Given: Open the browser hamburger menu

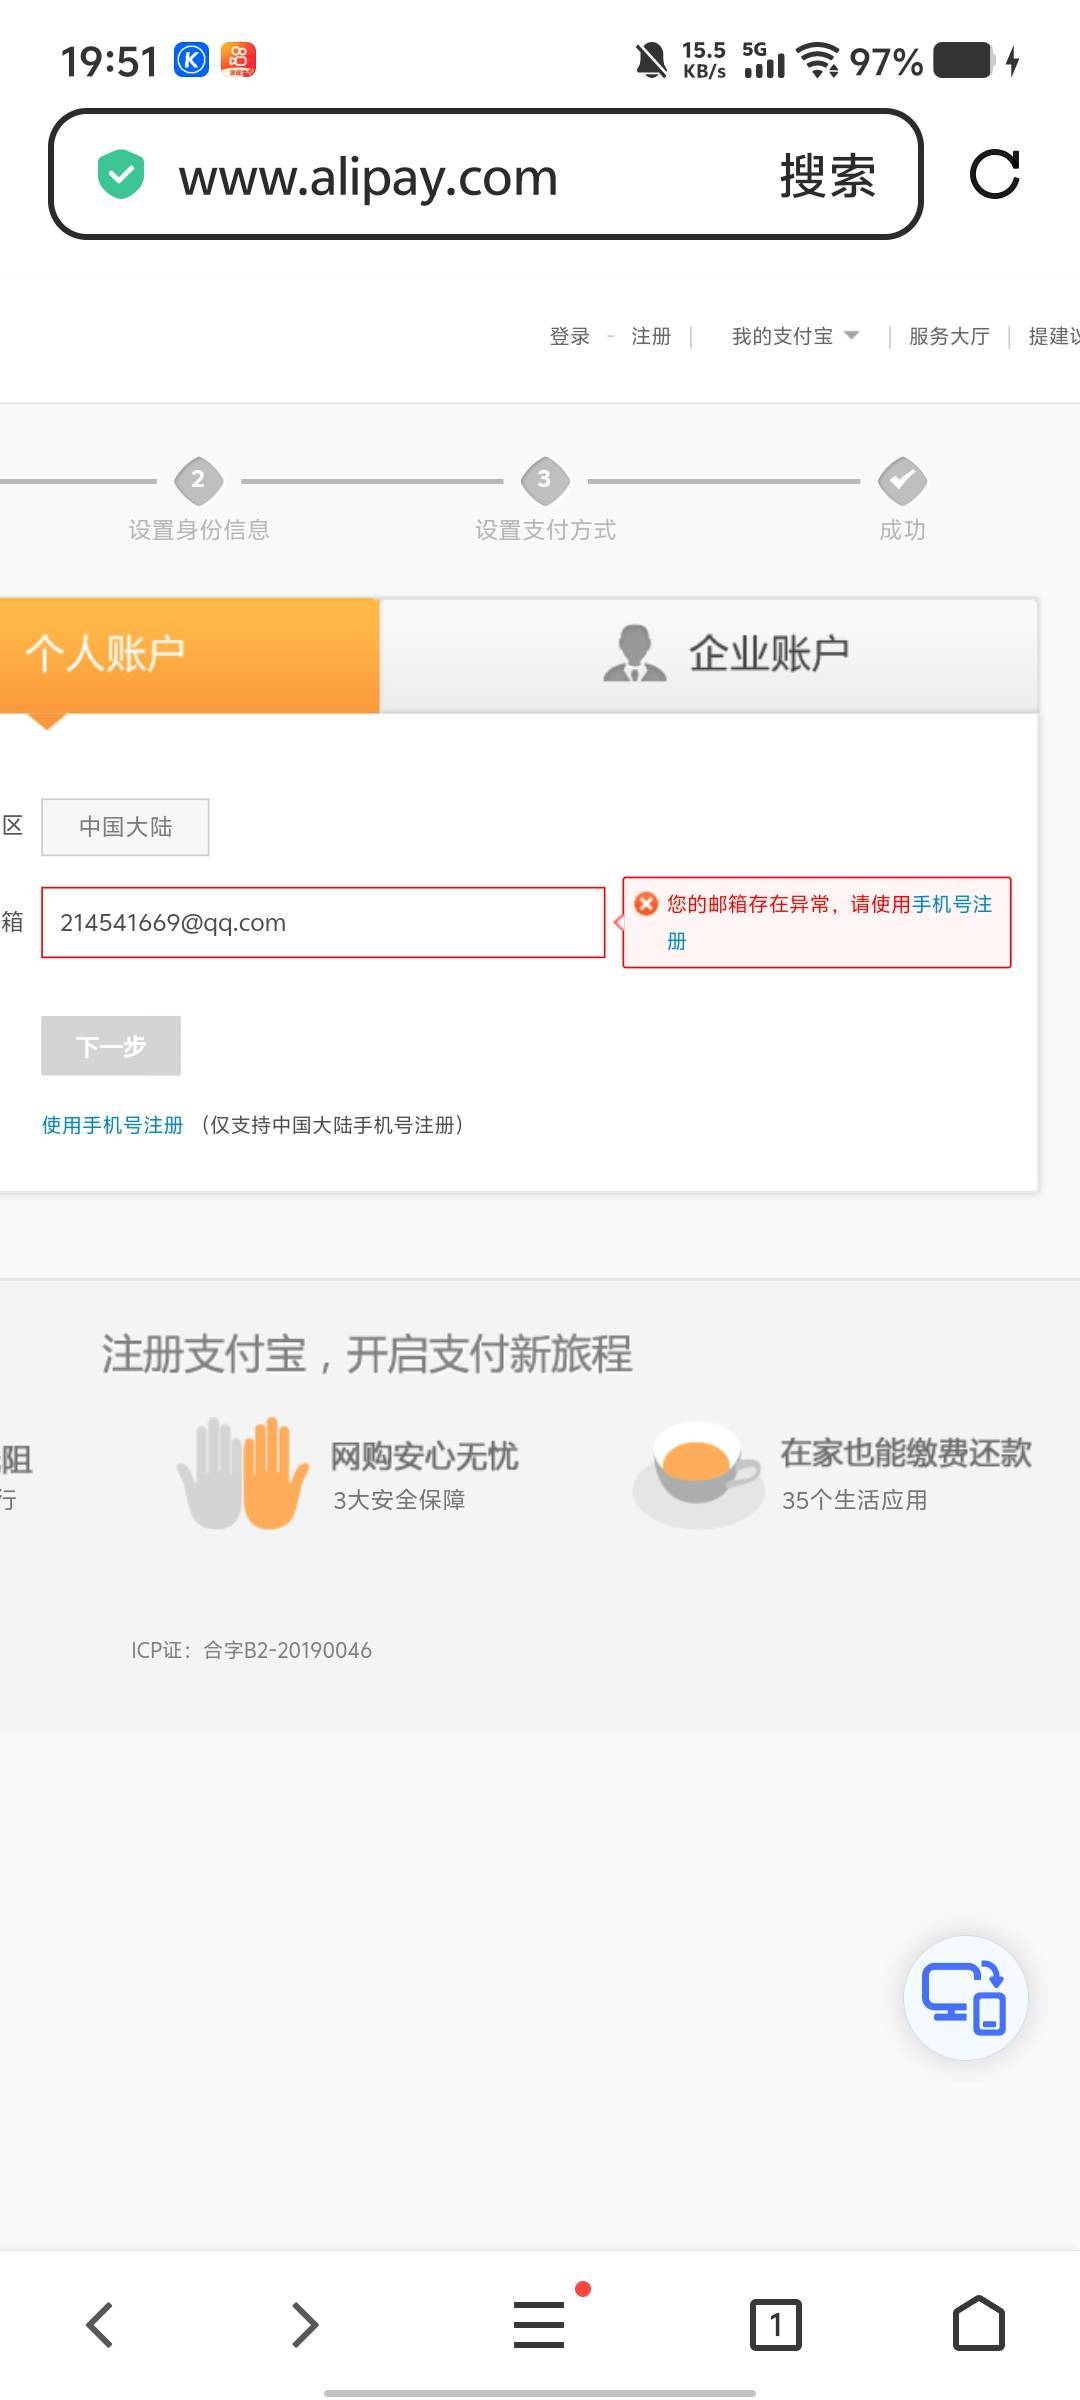Looking at the screenshot, I should point(540,2324).
